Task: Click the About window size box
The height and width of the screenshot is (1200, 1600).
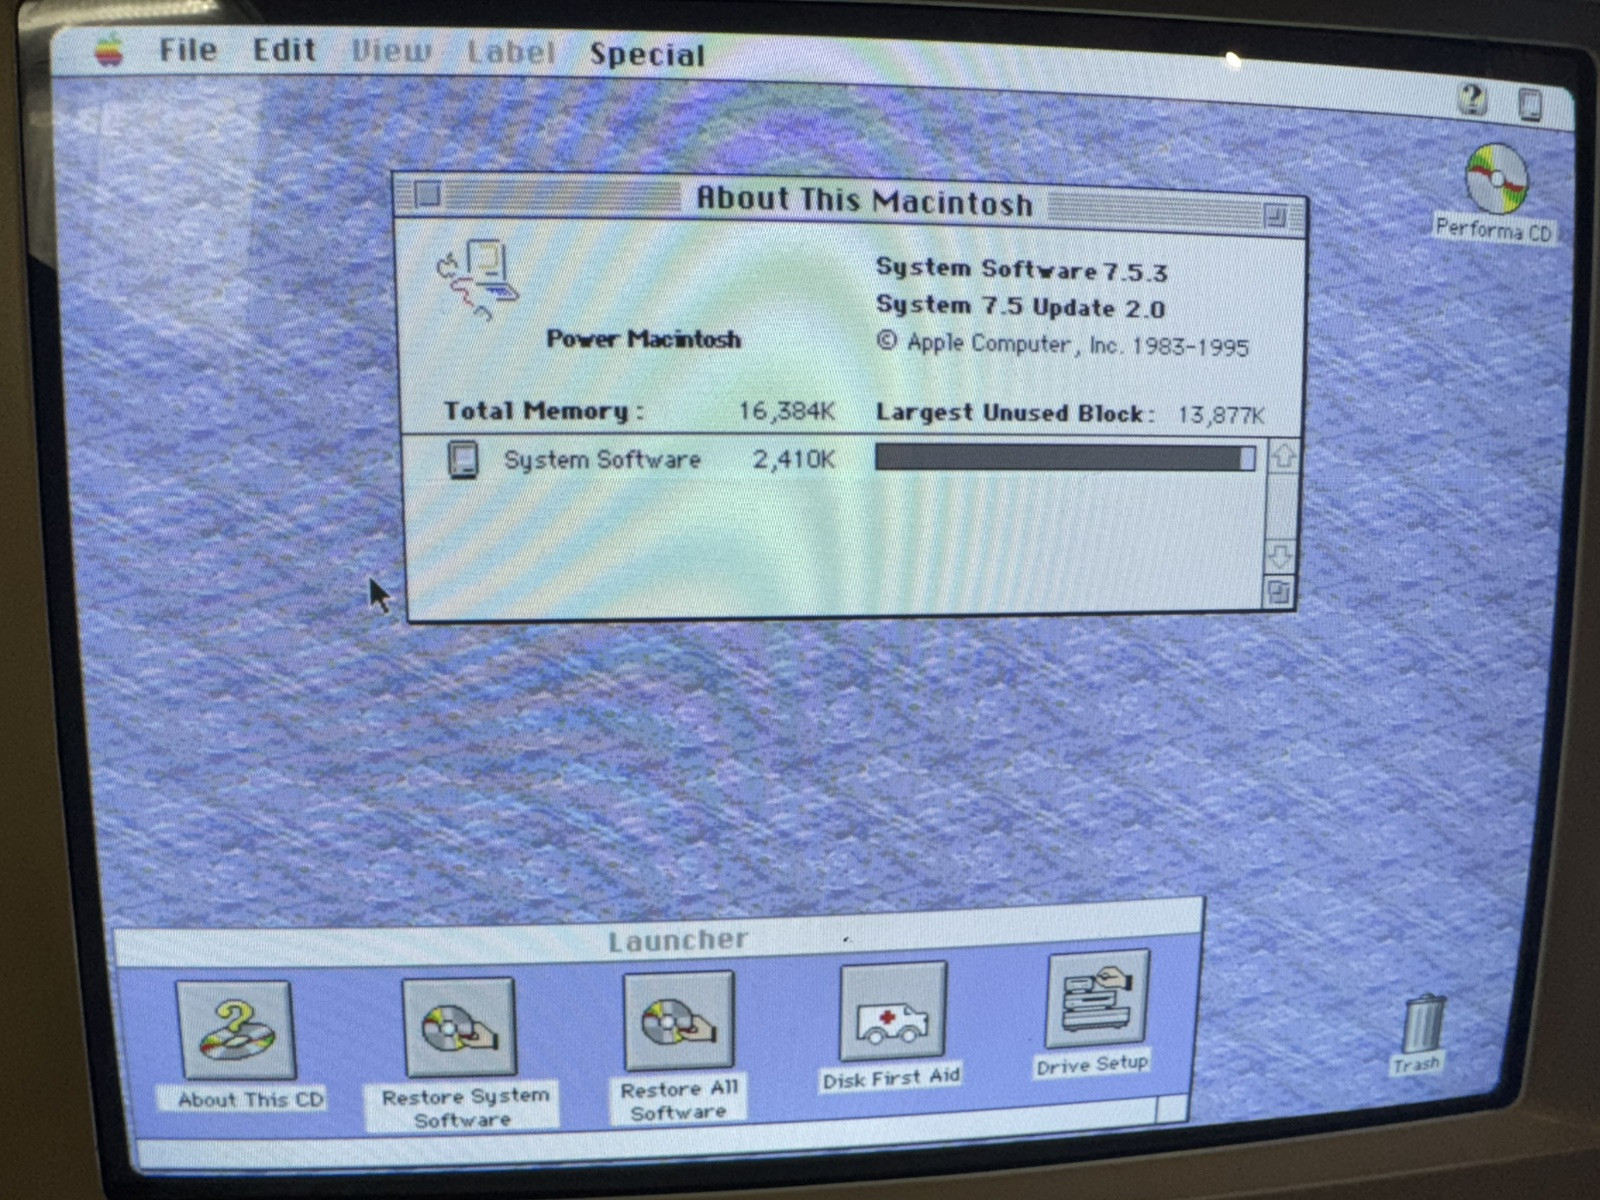Action: (1279, 592)
